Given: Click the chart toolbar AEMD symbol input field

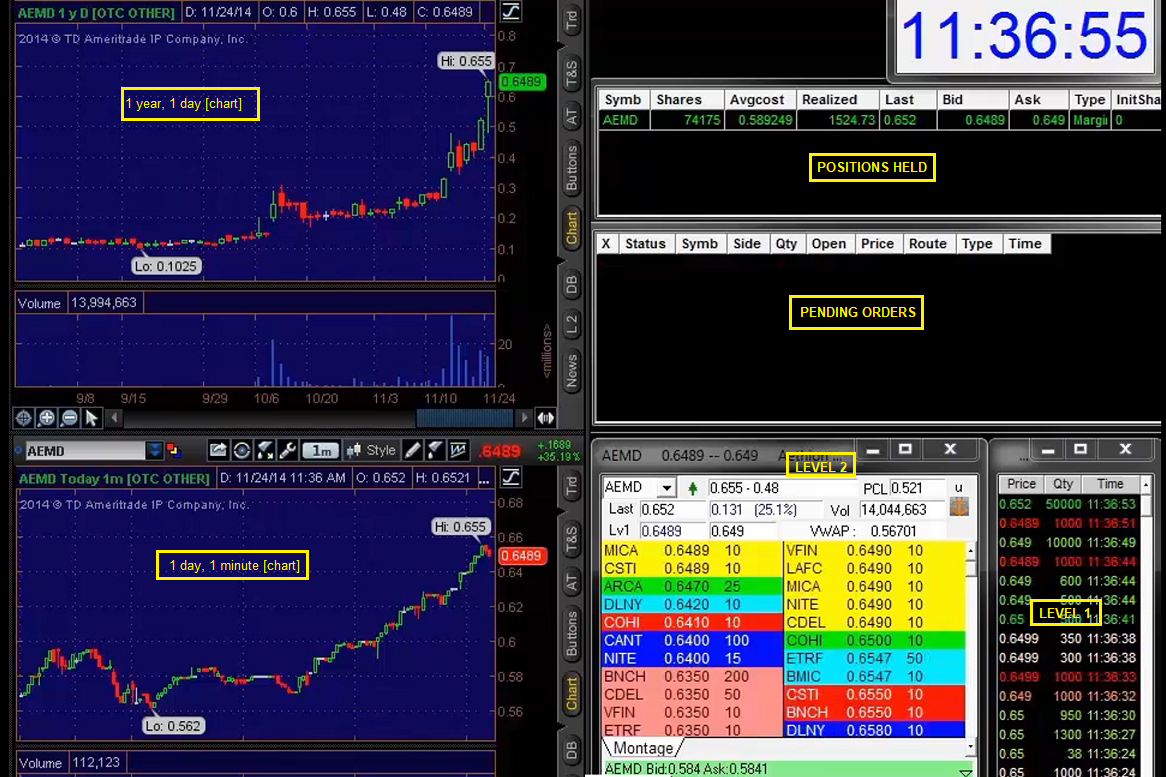Looking at the screenshot, I should click(86, 451).
